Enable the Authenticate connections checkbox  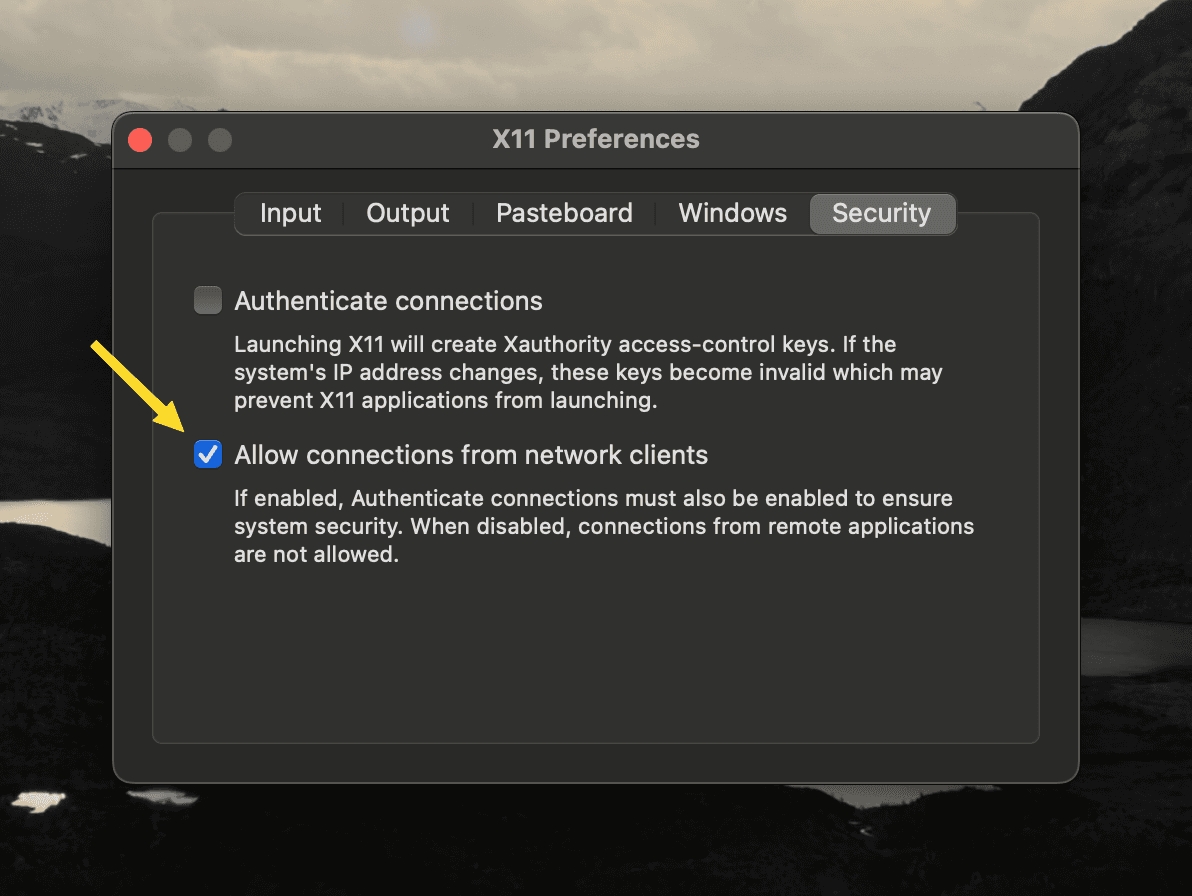208,301
